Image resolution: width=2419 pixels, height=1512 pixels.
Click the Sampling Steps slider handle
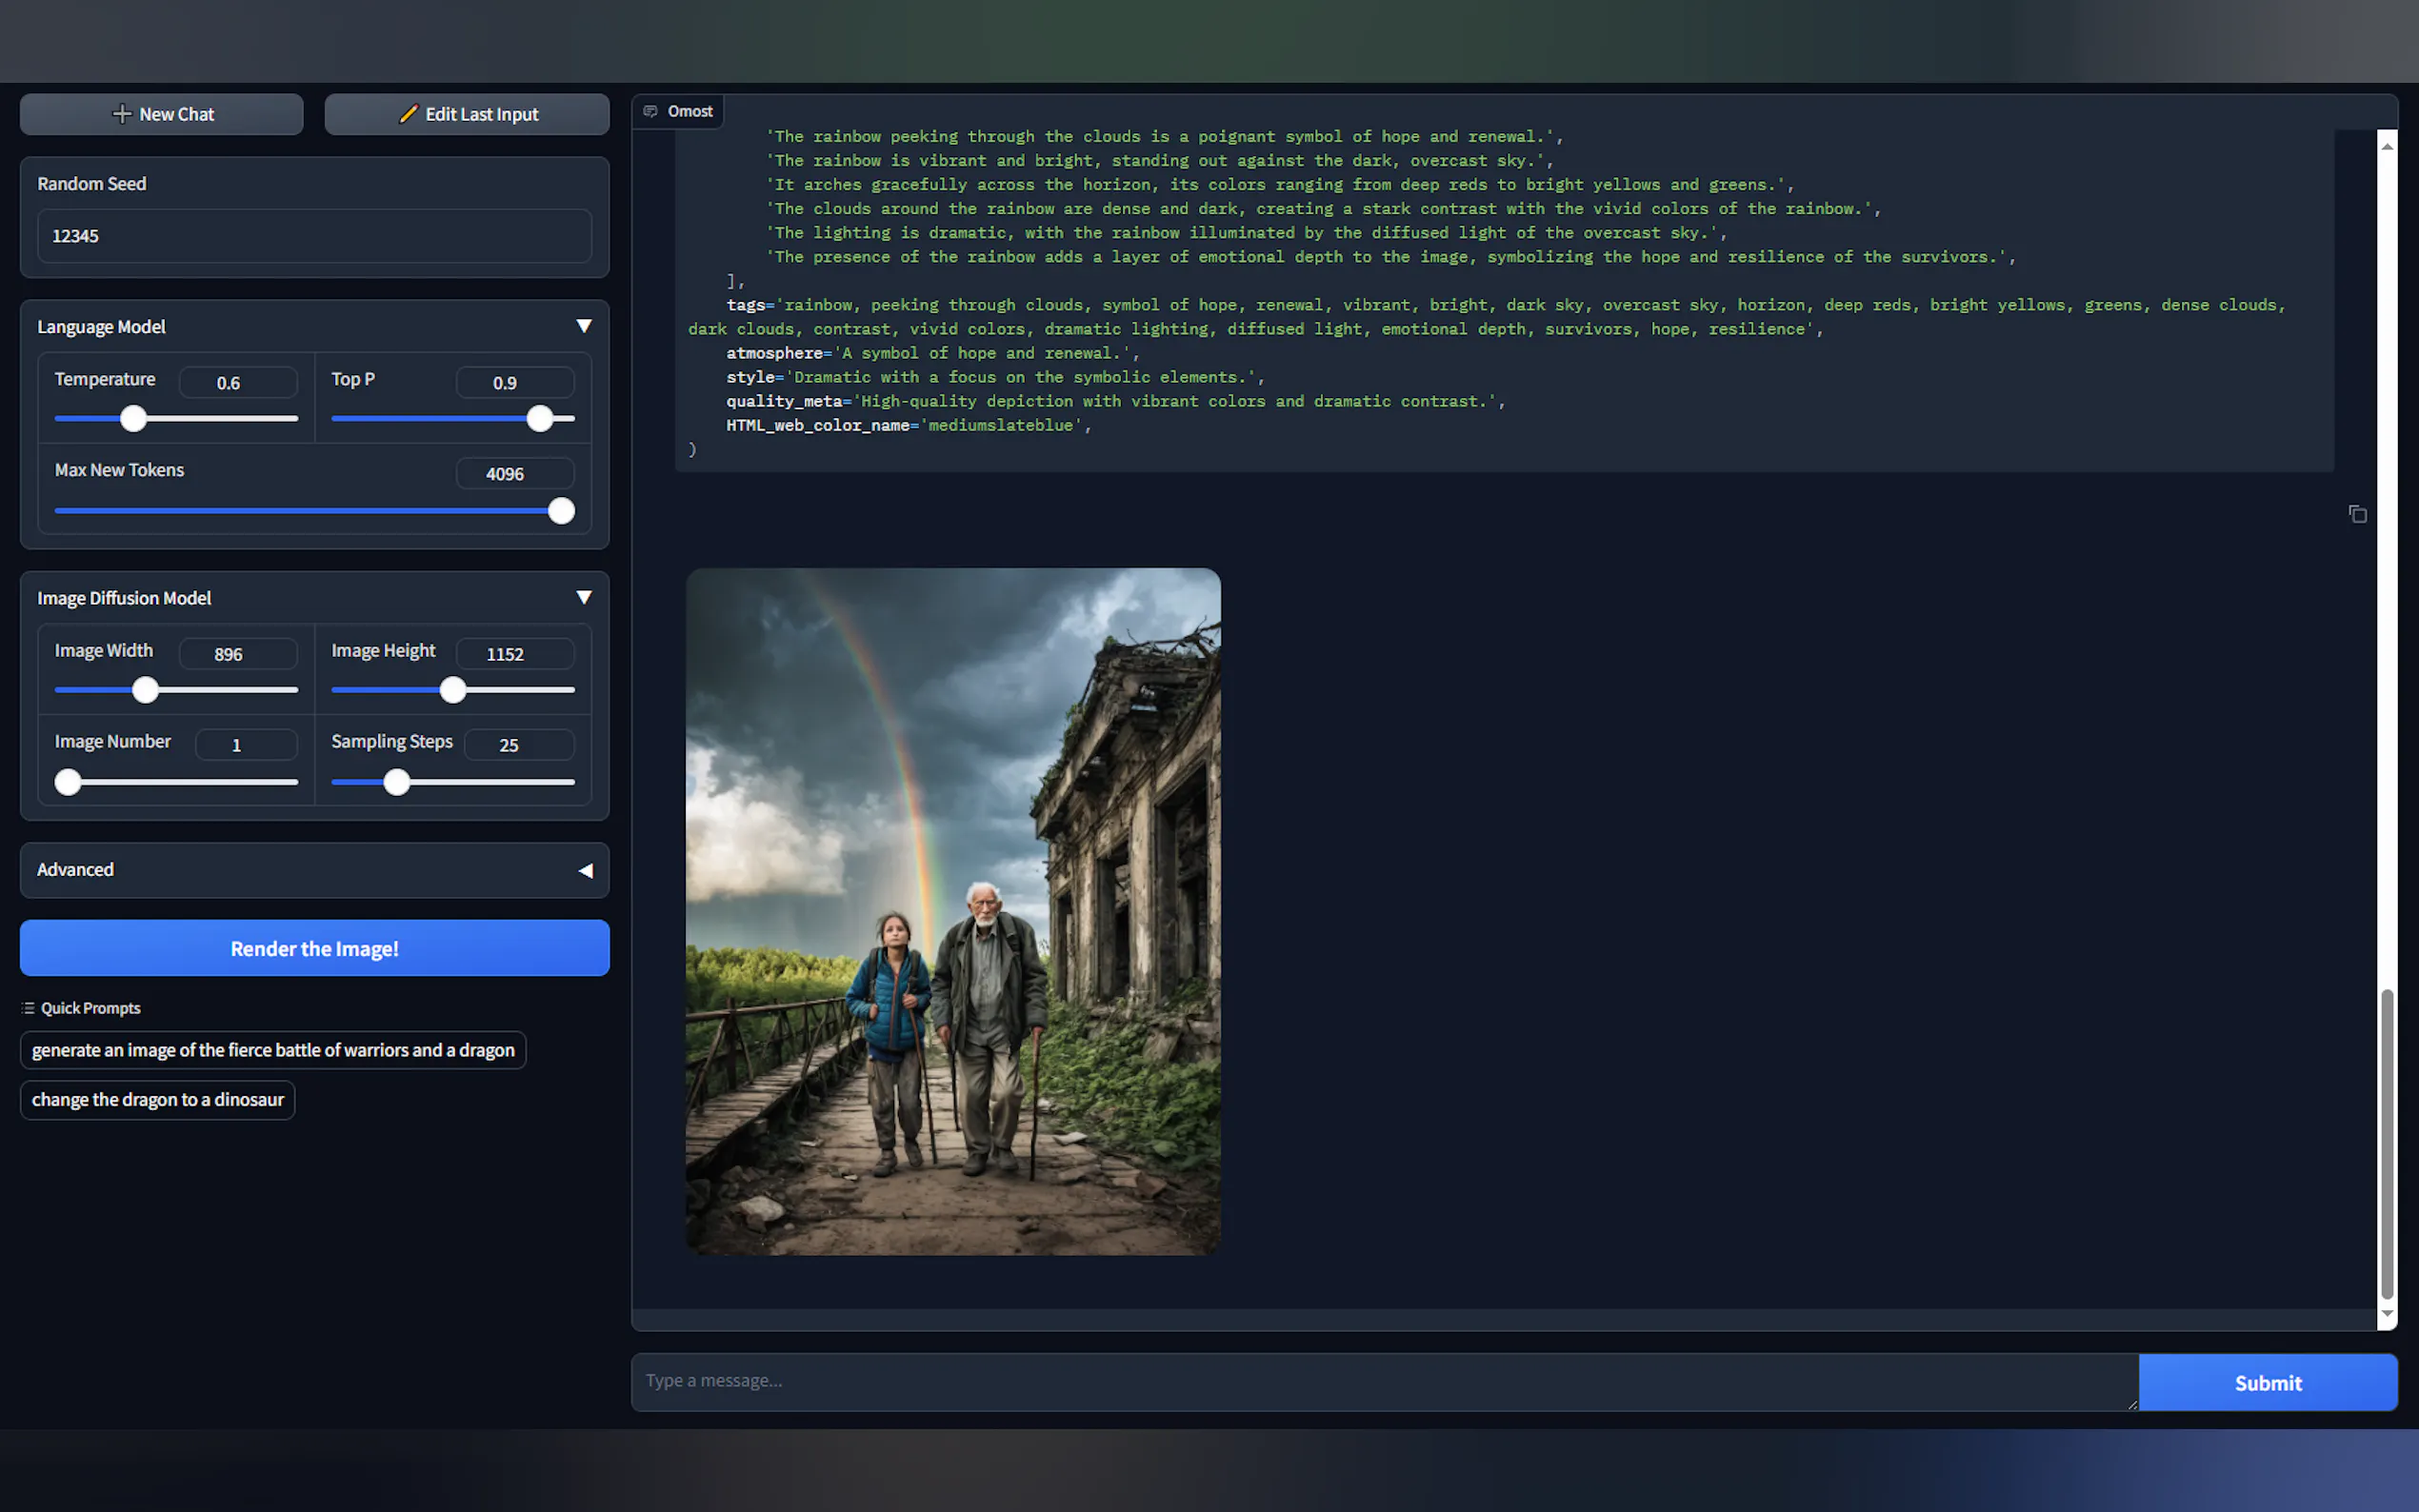tap(397, 782)
